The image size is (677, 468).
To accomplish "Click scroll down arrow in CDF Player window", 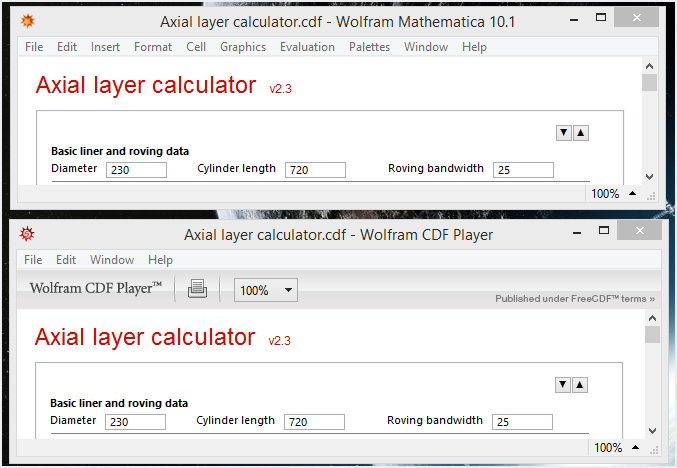I will (652, 431).
